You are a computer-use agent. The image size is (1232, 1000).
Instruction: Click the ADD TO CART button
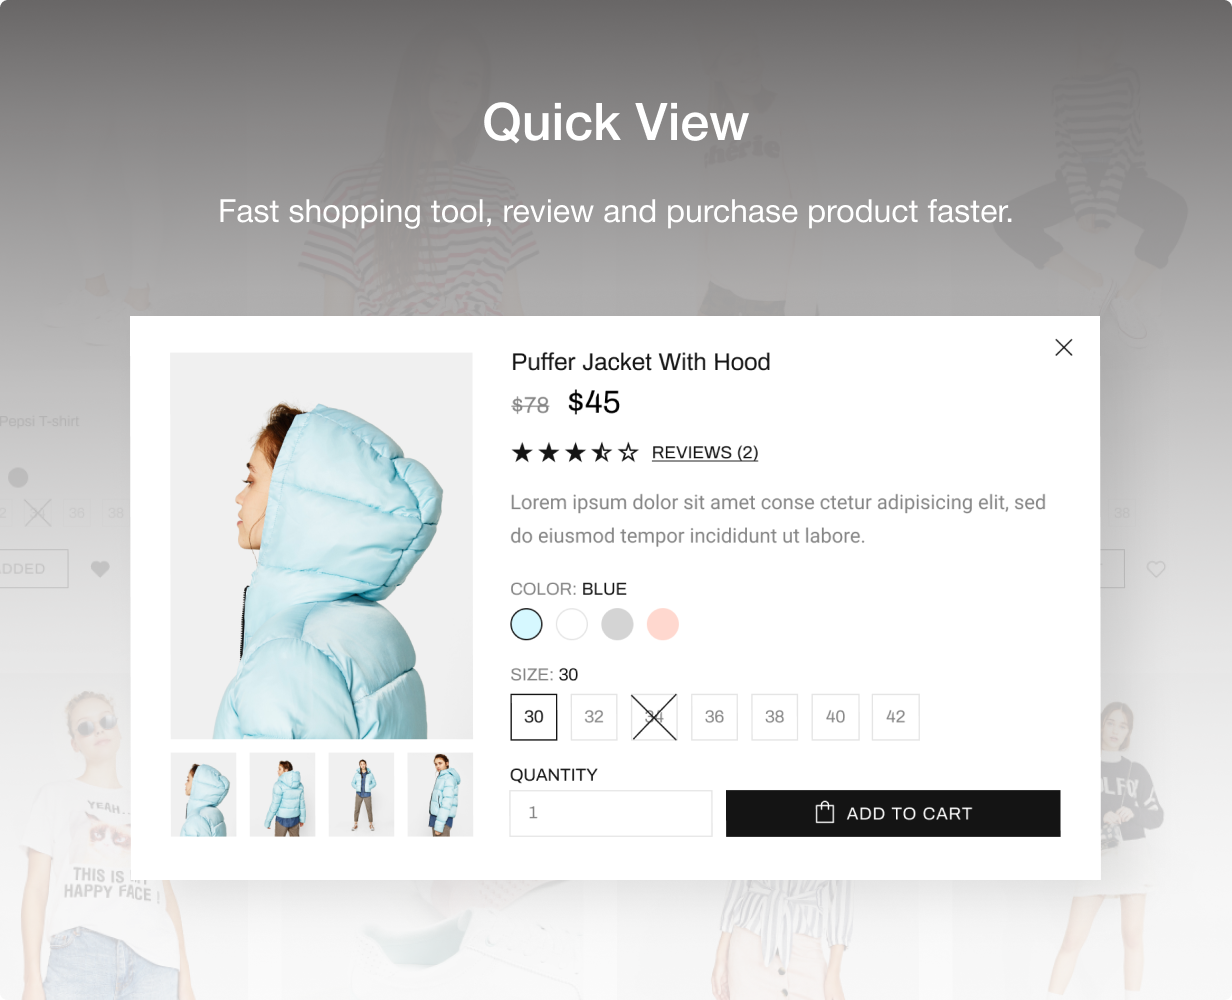click(893, 813)
